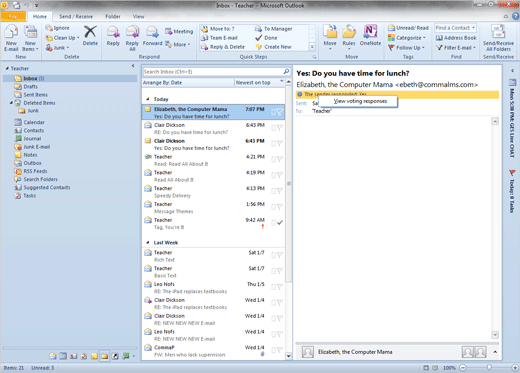
Task: Forward the selected message
Action: [x=152, y=36]
